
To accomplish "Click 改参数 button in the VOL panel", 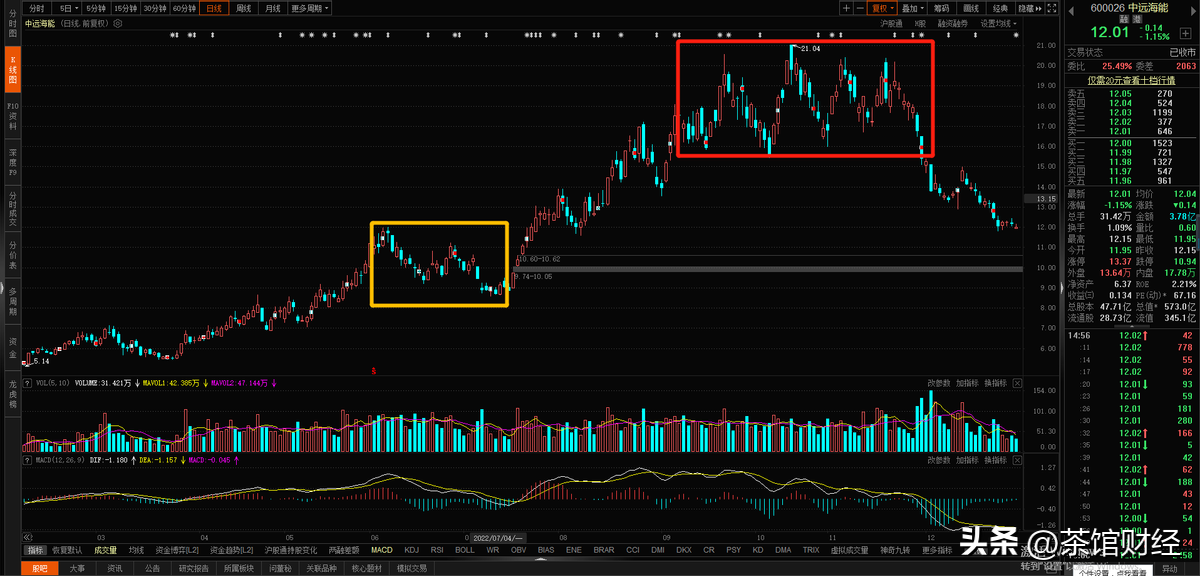I will pos(938,383).
